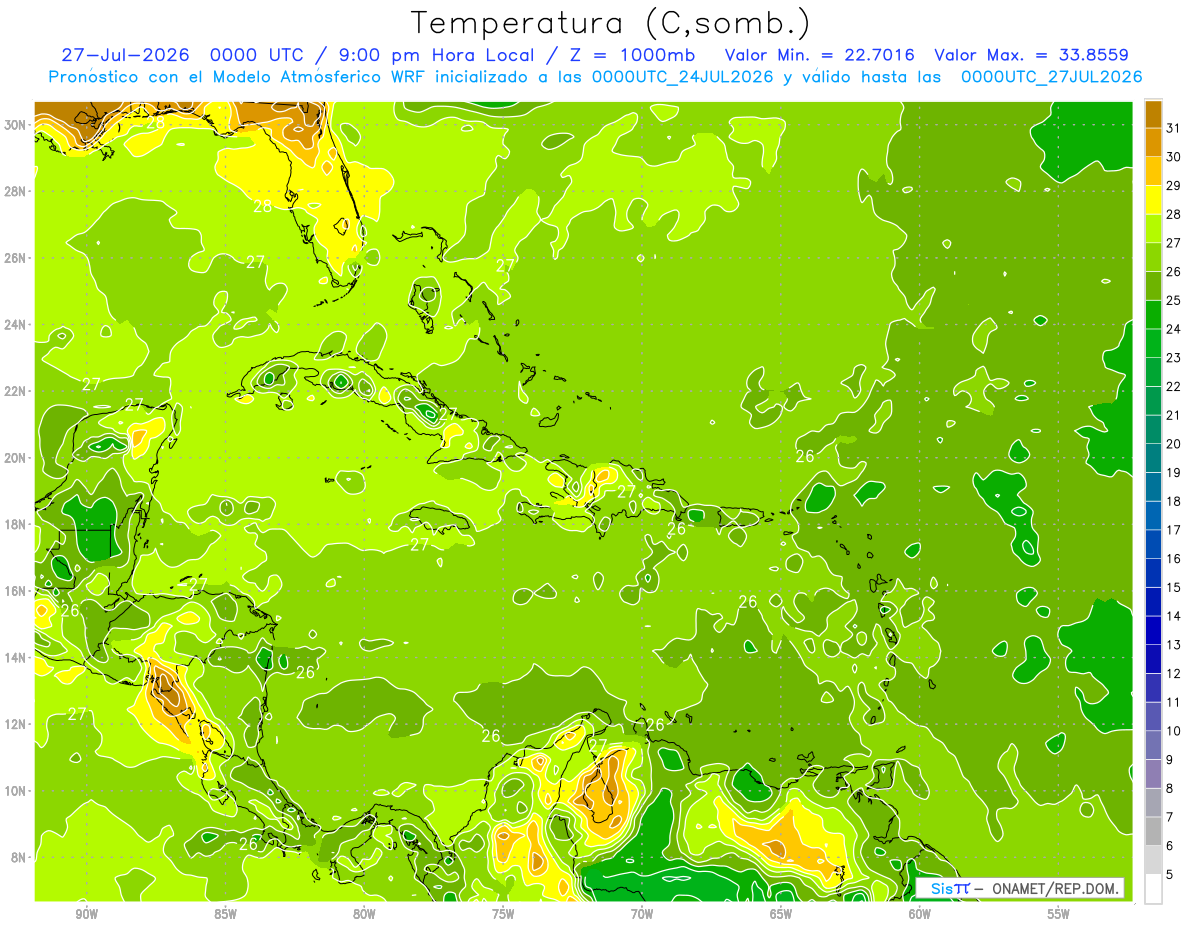Click the 27 label on the color scale
Viewport: 1200px width, 927px height.
[x=1174, y=243]
